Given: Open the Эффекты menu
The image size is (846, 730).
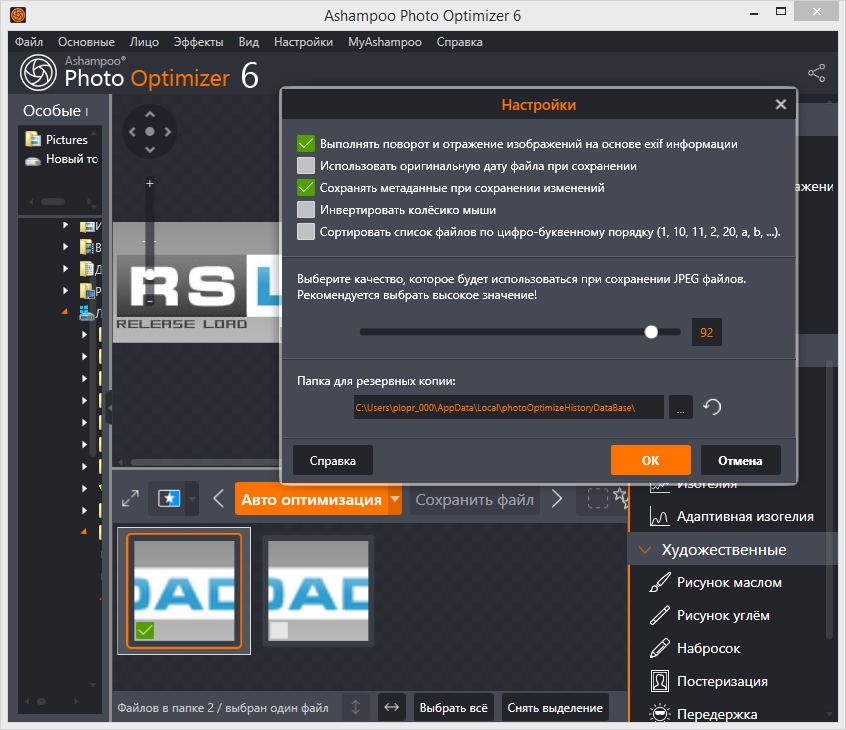Looking at the screenshot, I should 199,42.
